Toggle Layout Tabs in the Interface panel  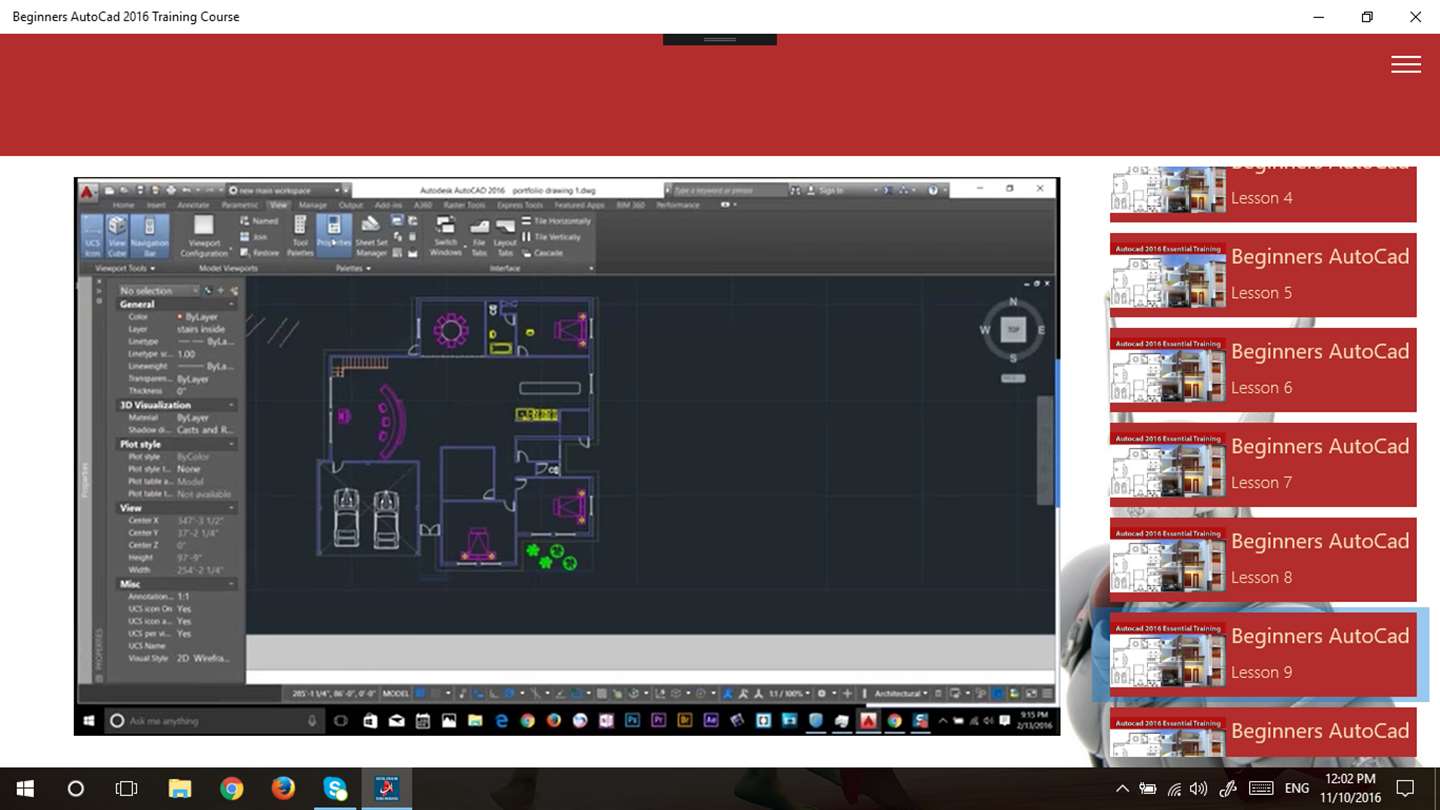(x=505, y=237)
